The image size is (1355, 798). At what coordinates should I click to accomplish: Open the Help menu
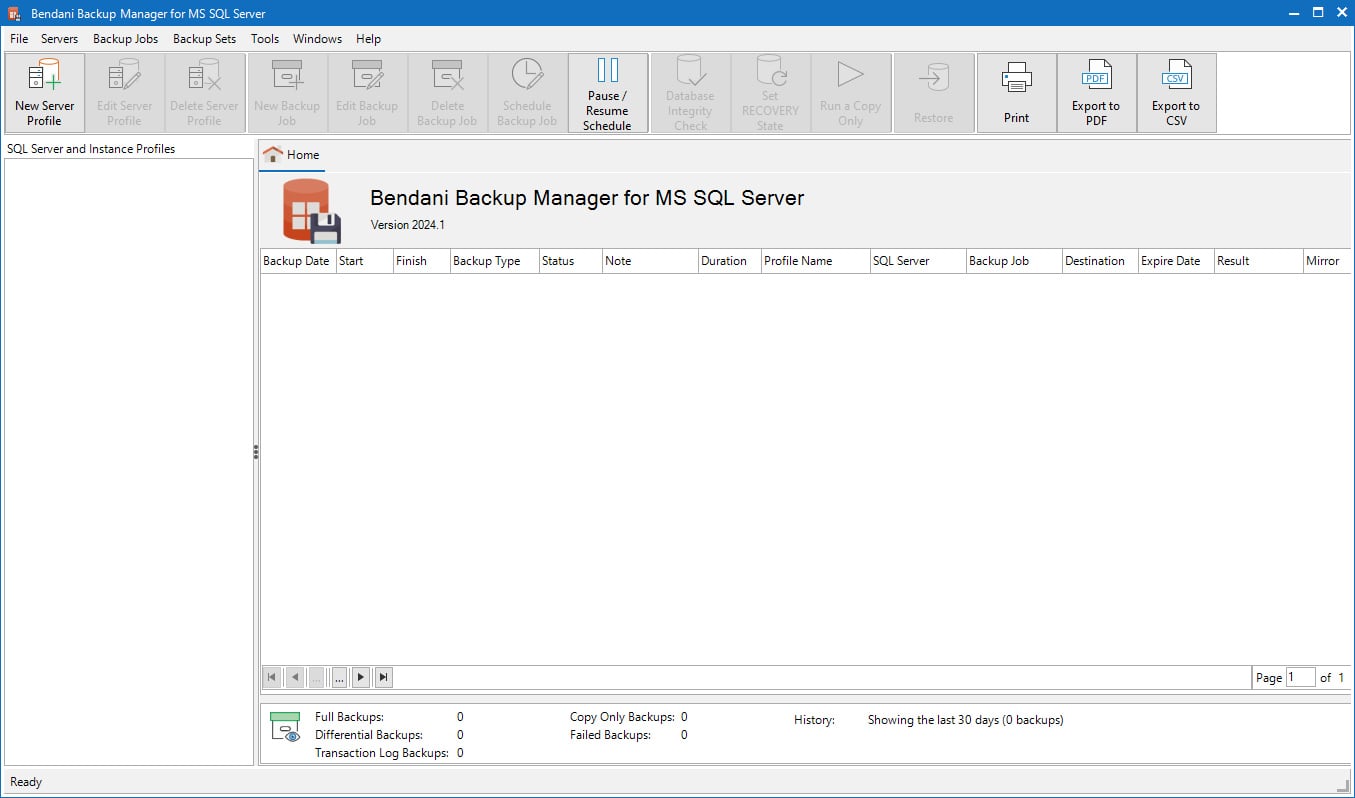point(368,39)
